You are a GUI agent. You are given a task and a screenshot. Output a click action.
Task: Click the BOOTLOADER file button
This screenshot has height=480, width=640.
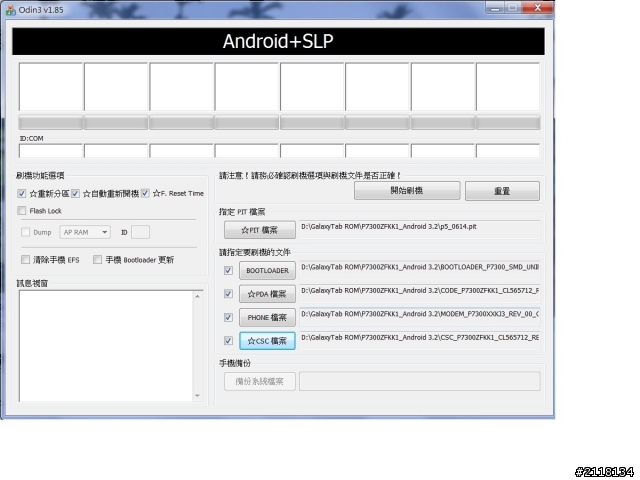point(267,271)
